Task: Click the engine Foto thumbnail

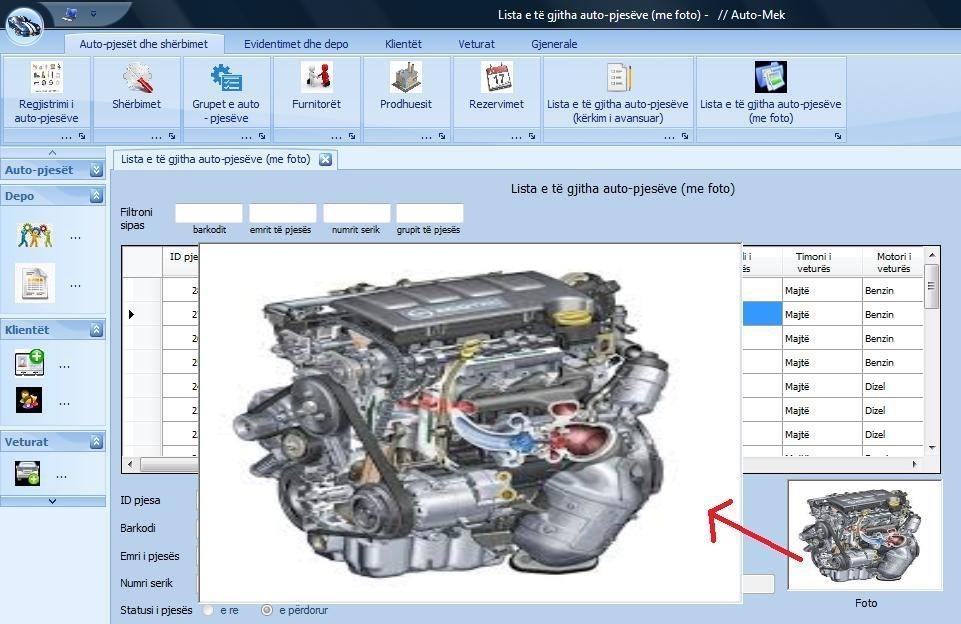Action: [x=865, y=535]
